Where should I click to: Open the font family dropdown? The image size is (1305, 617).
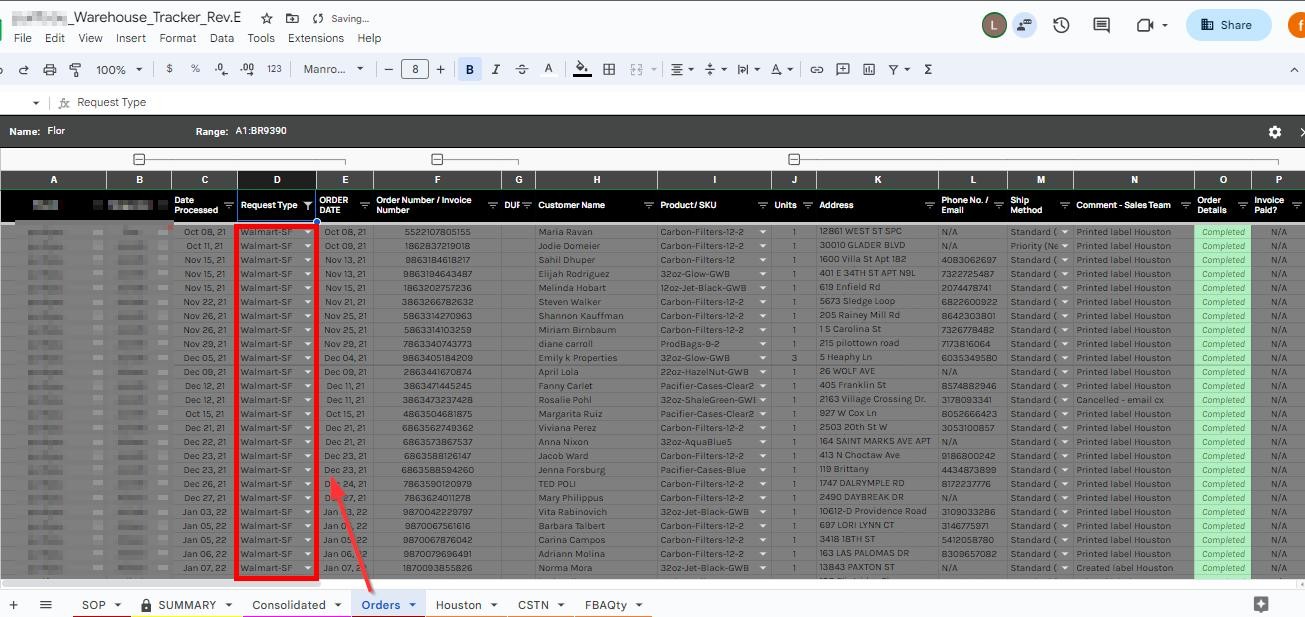(334, 70)
